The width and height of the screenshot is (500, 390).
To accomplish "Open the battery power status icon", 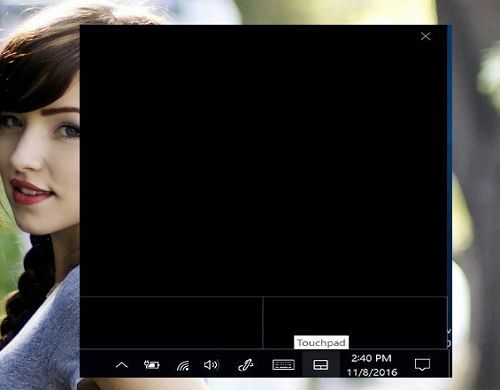I will 152,365.
